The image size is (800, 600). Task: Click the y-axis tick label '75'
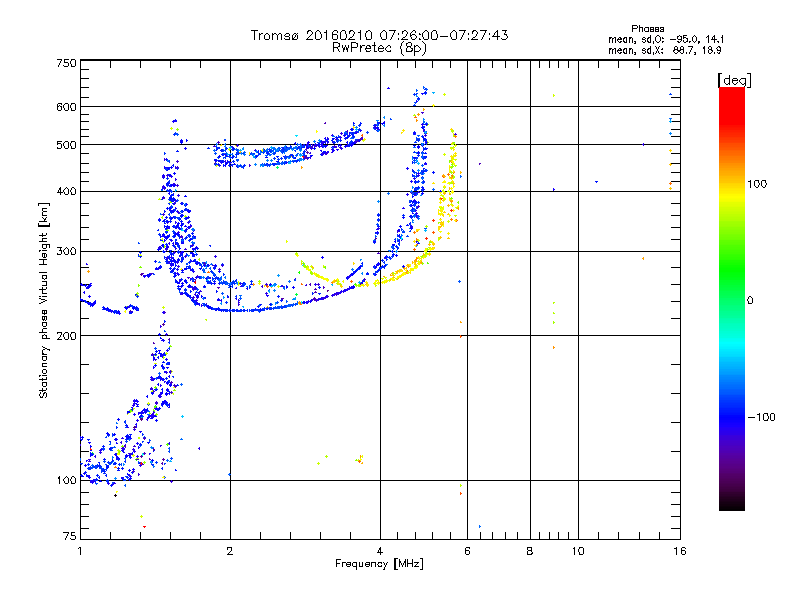pos(69,536)
